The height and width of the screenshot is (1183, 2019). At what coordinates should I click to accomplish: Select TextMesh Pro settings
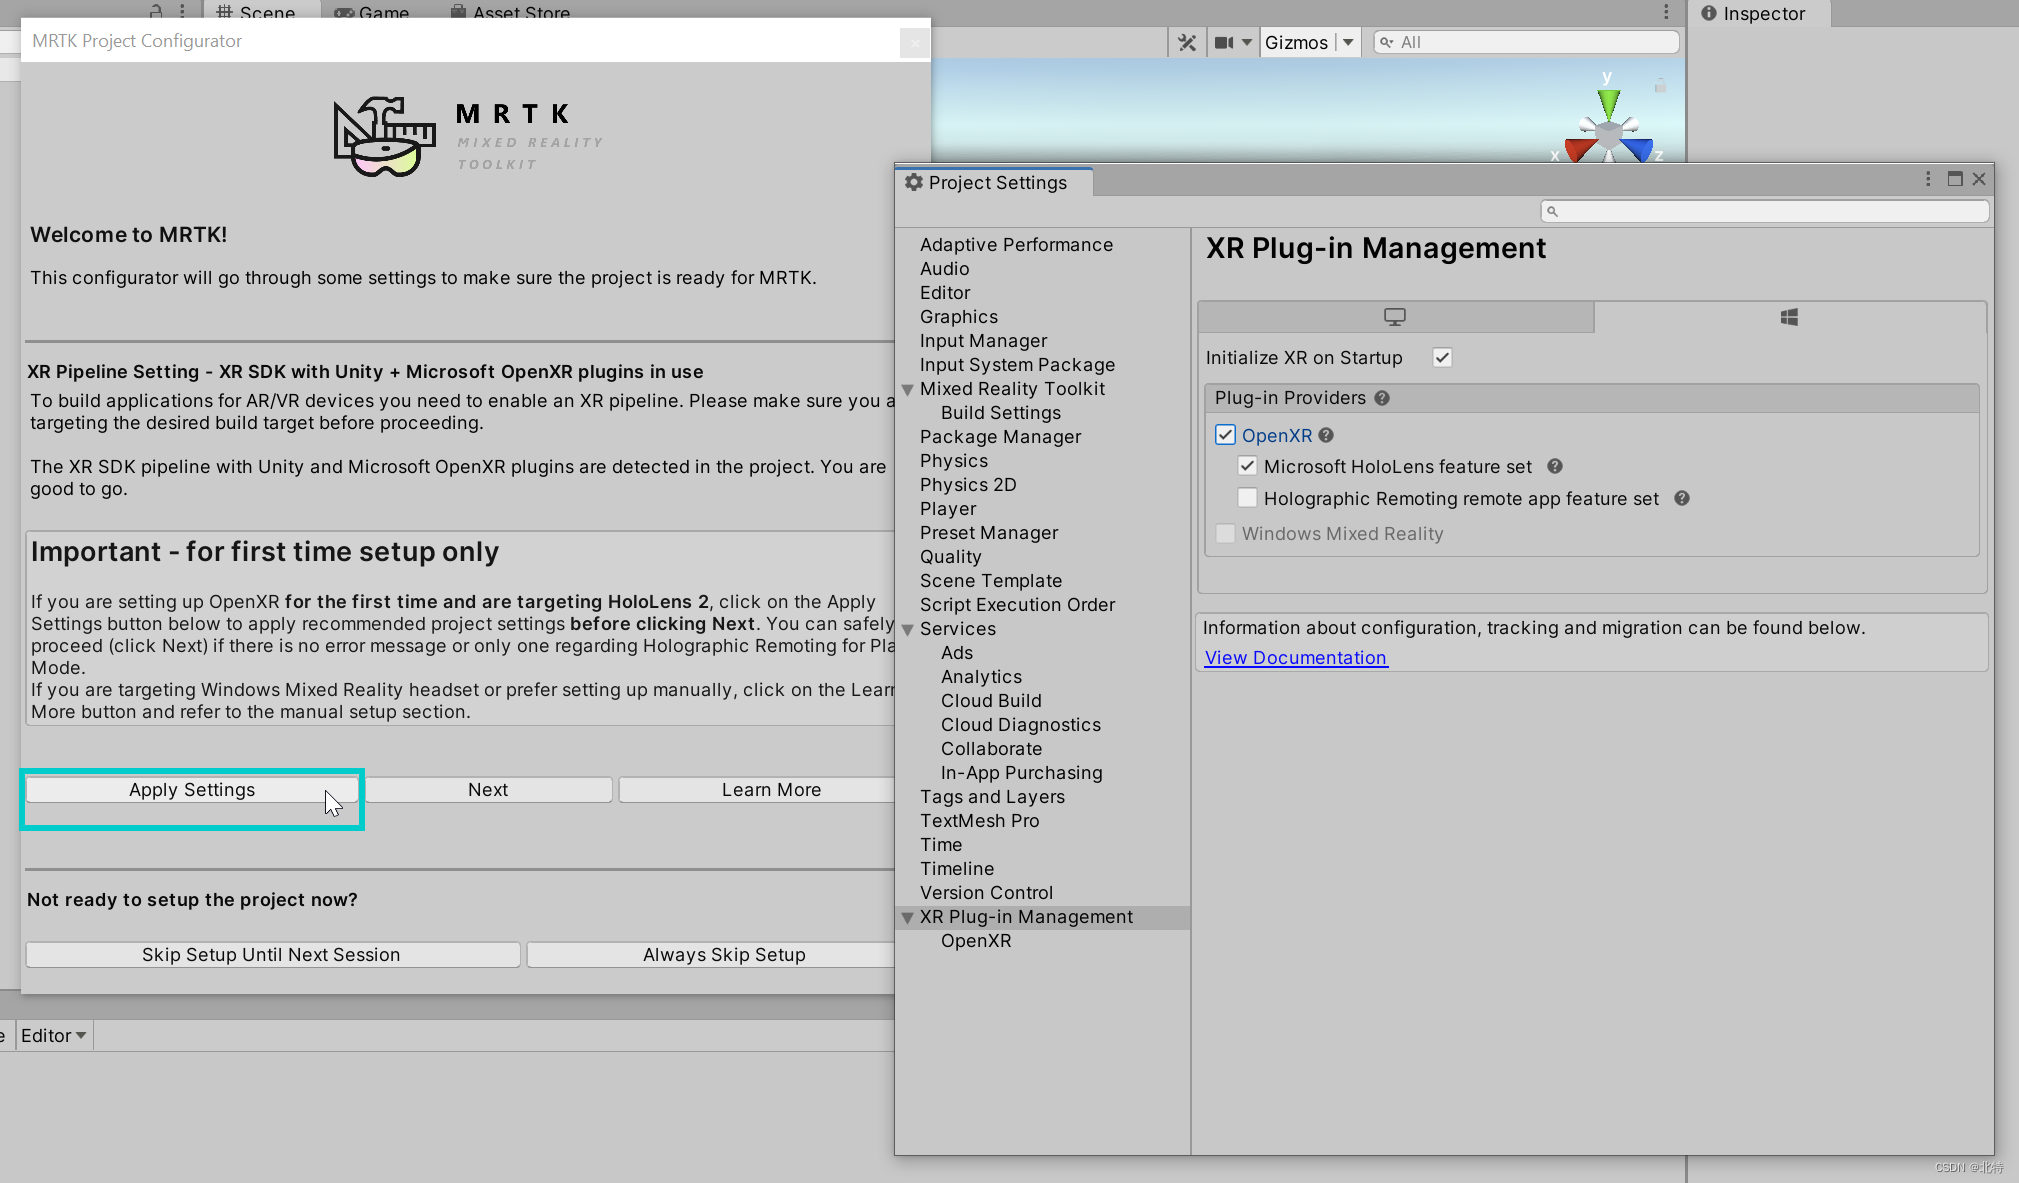(x=980, y=821)
